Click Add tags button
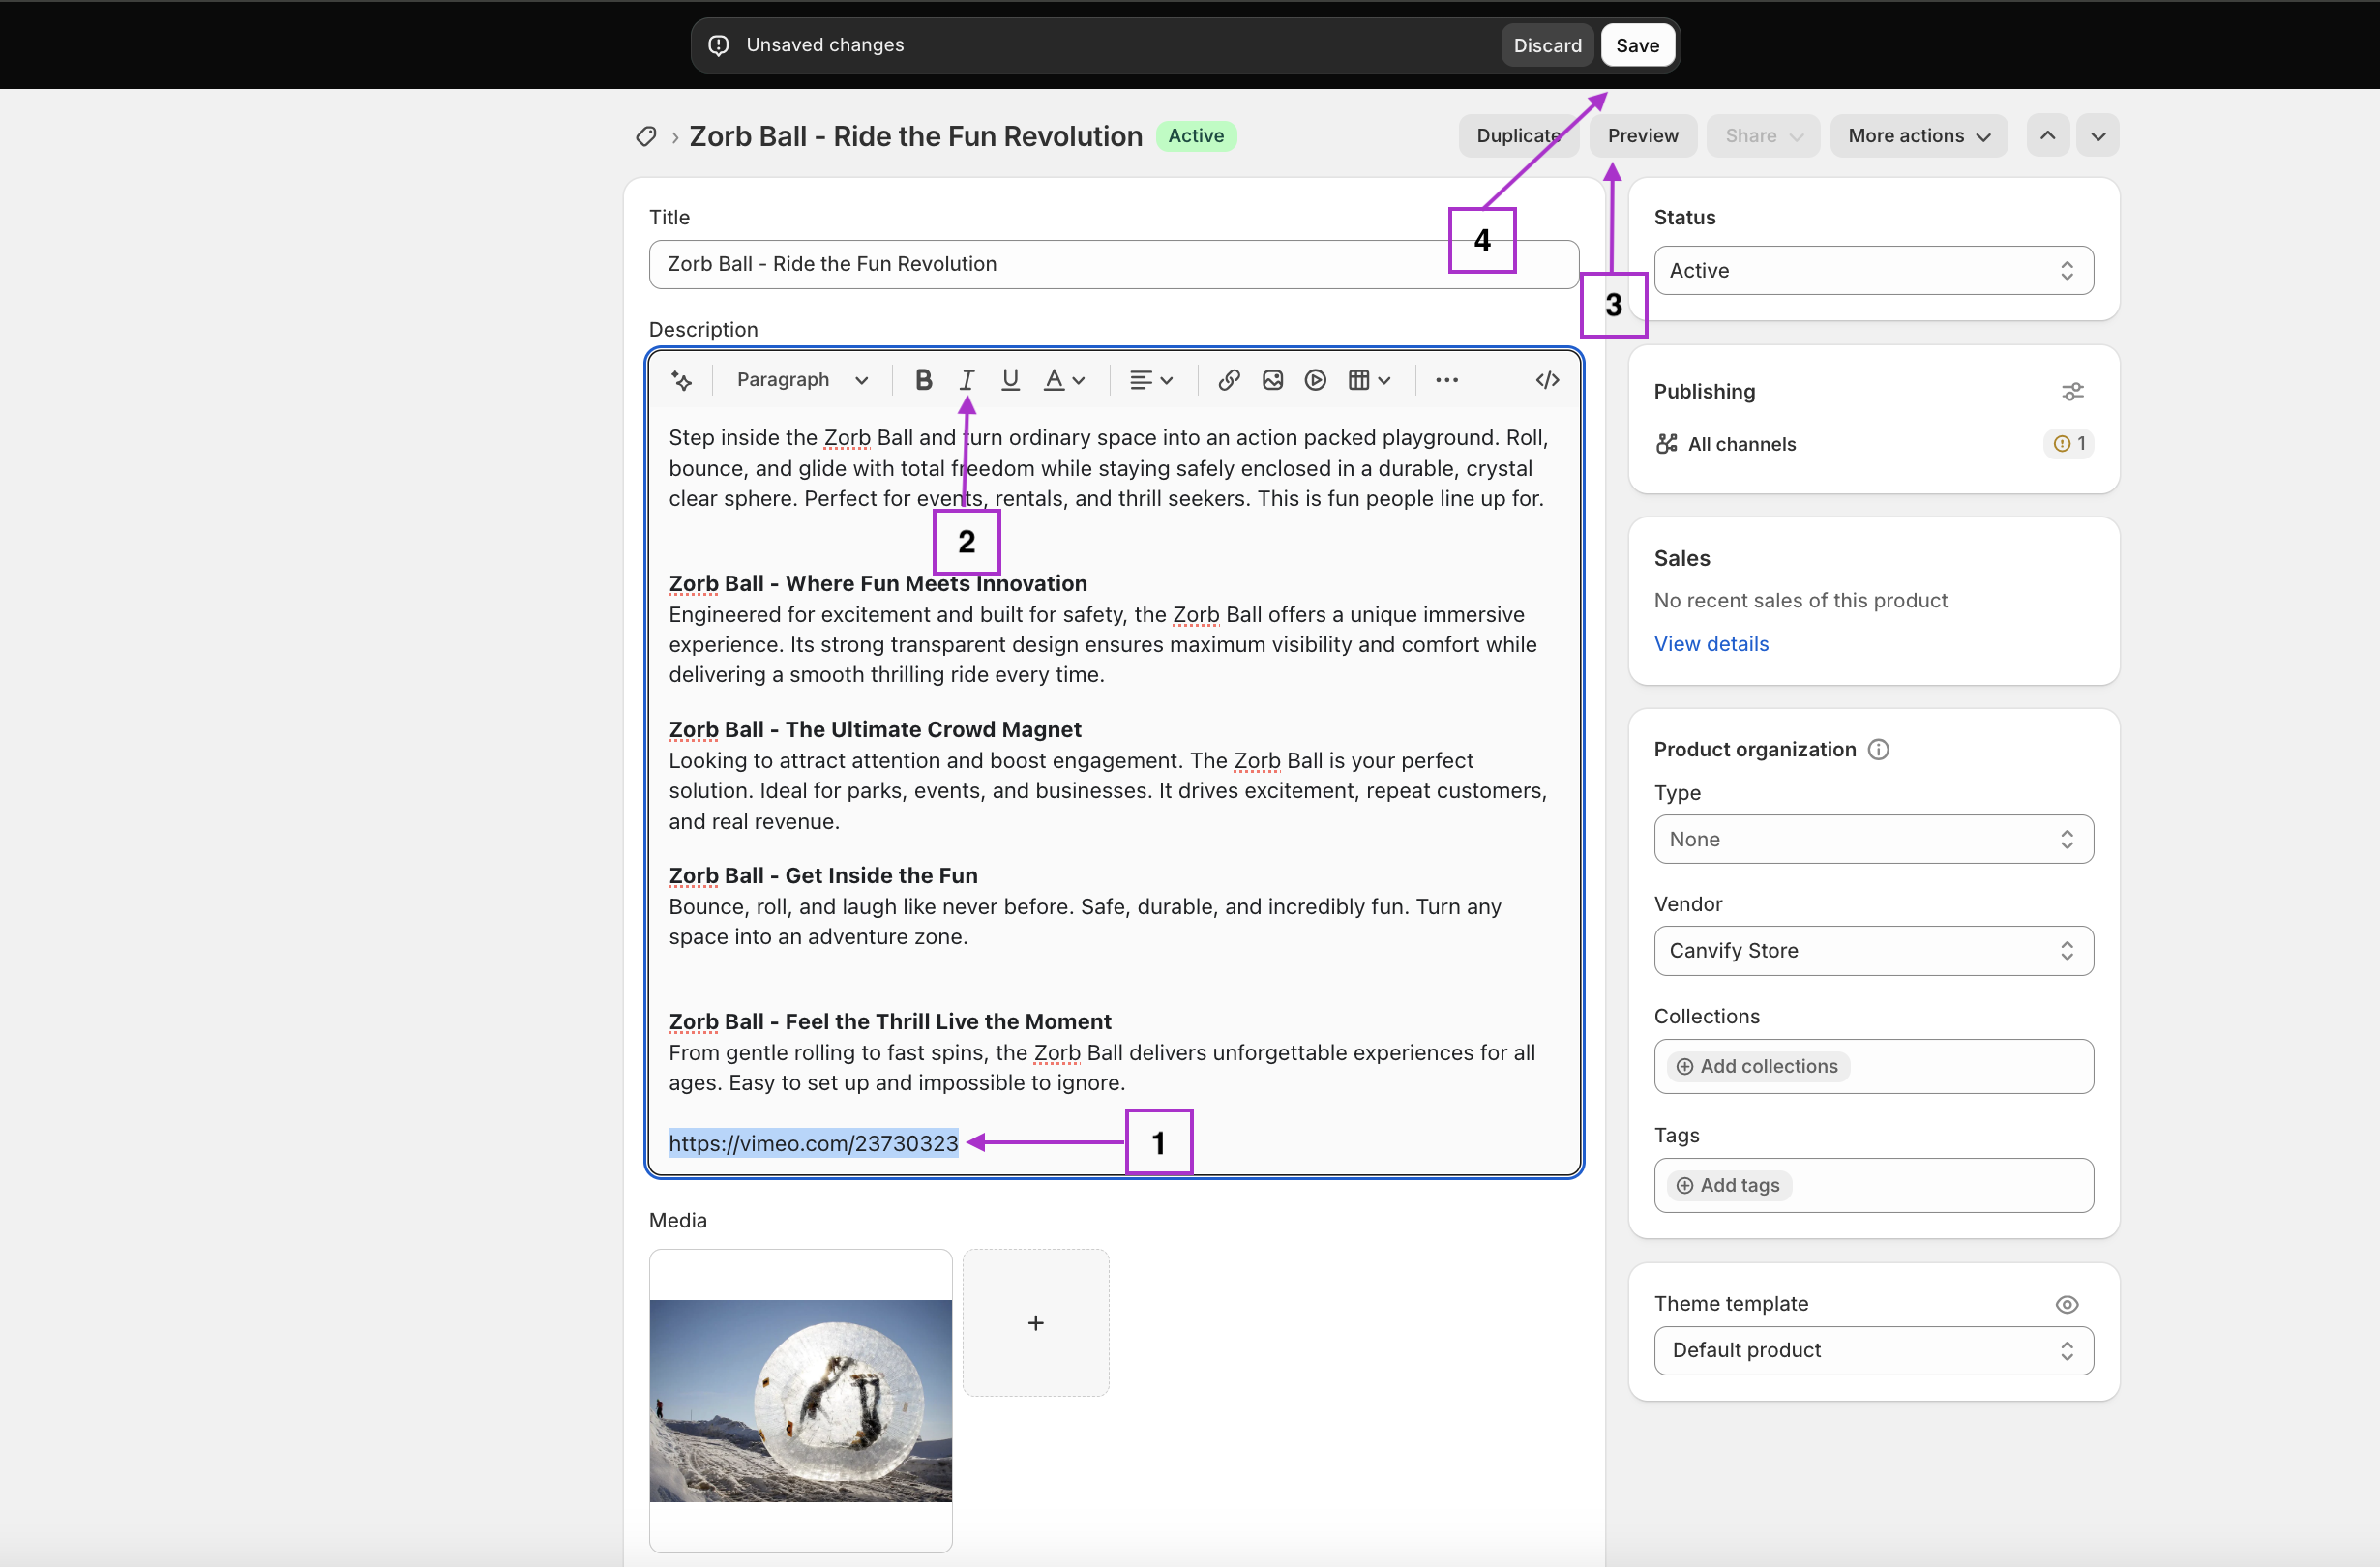This screenshot has width=2380, height=1567. click(1728, 1185)
